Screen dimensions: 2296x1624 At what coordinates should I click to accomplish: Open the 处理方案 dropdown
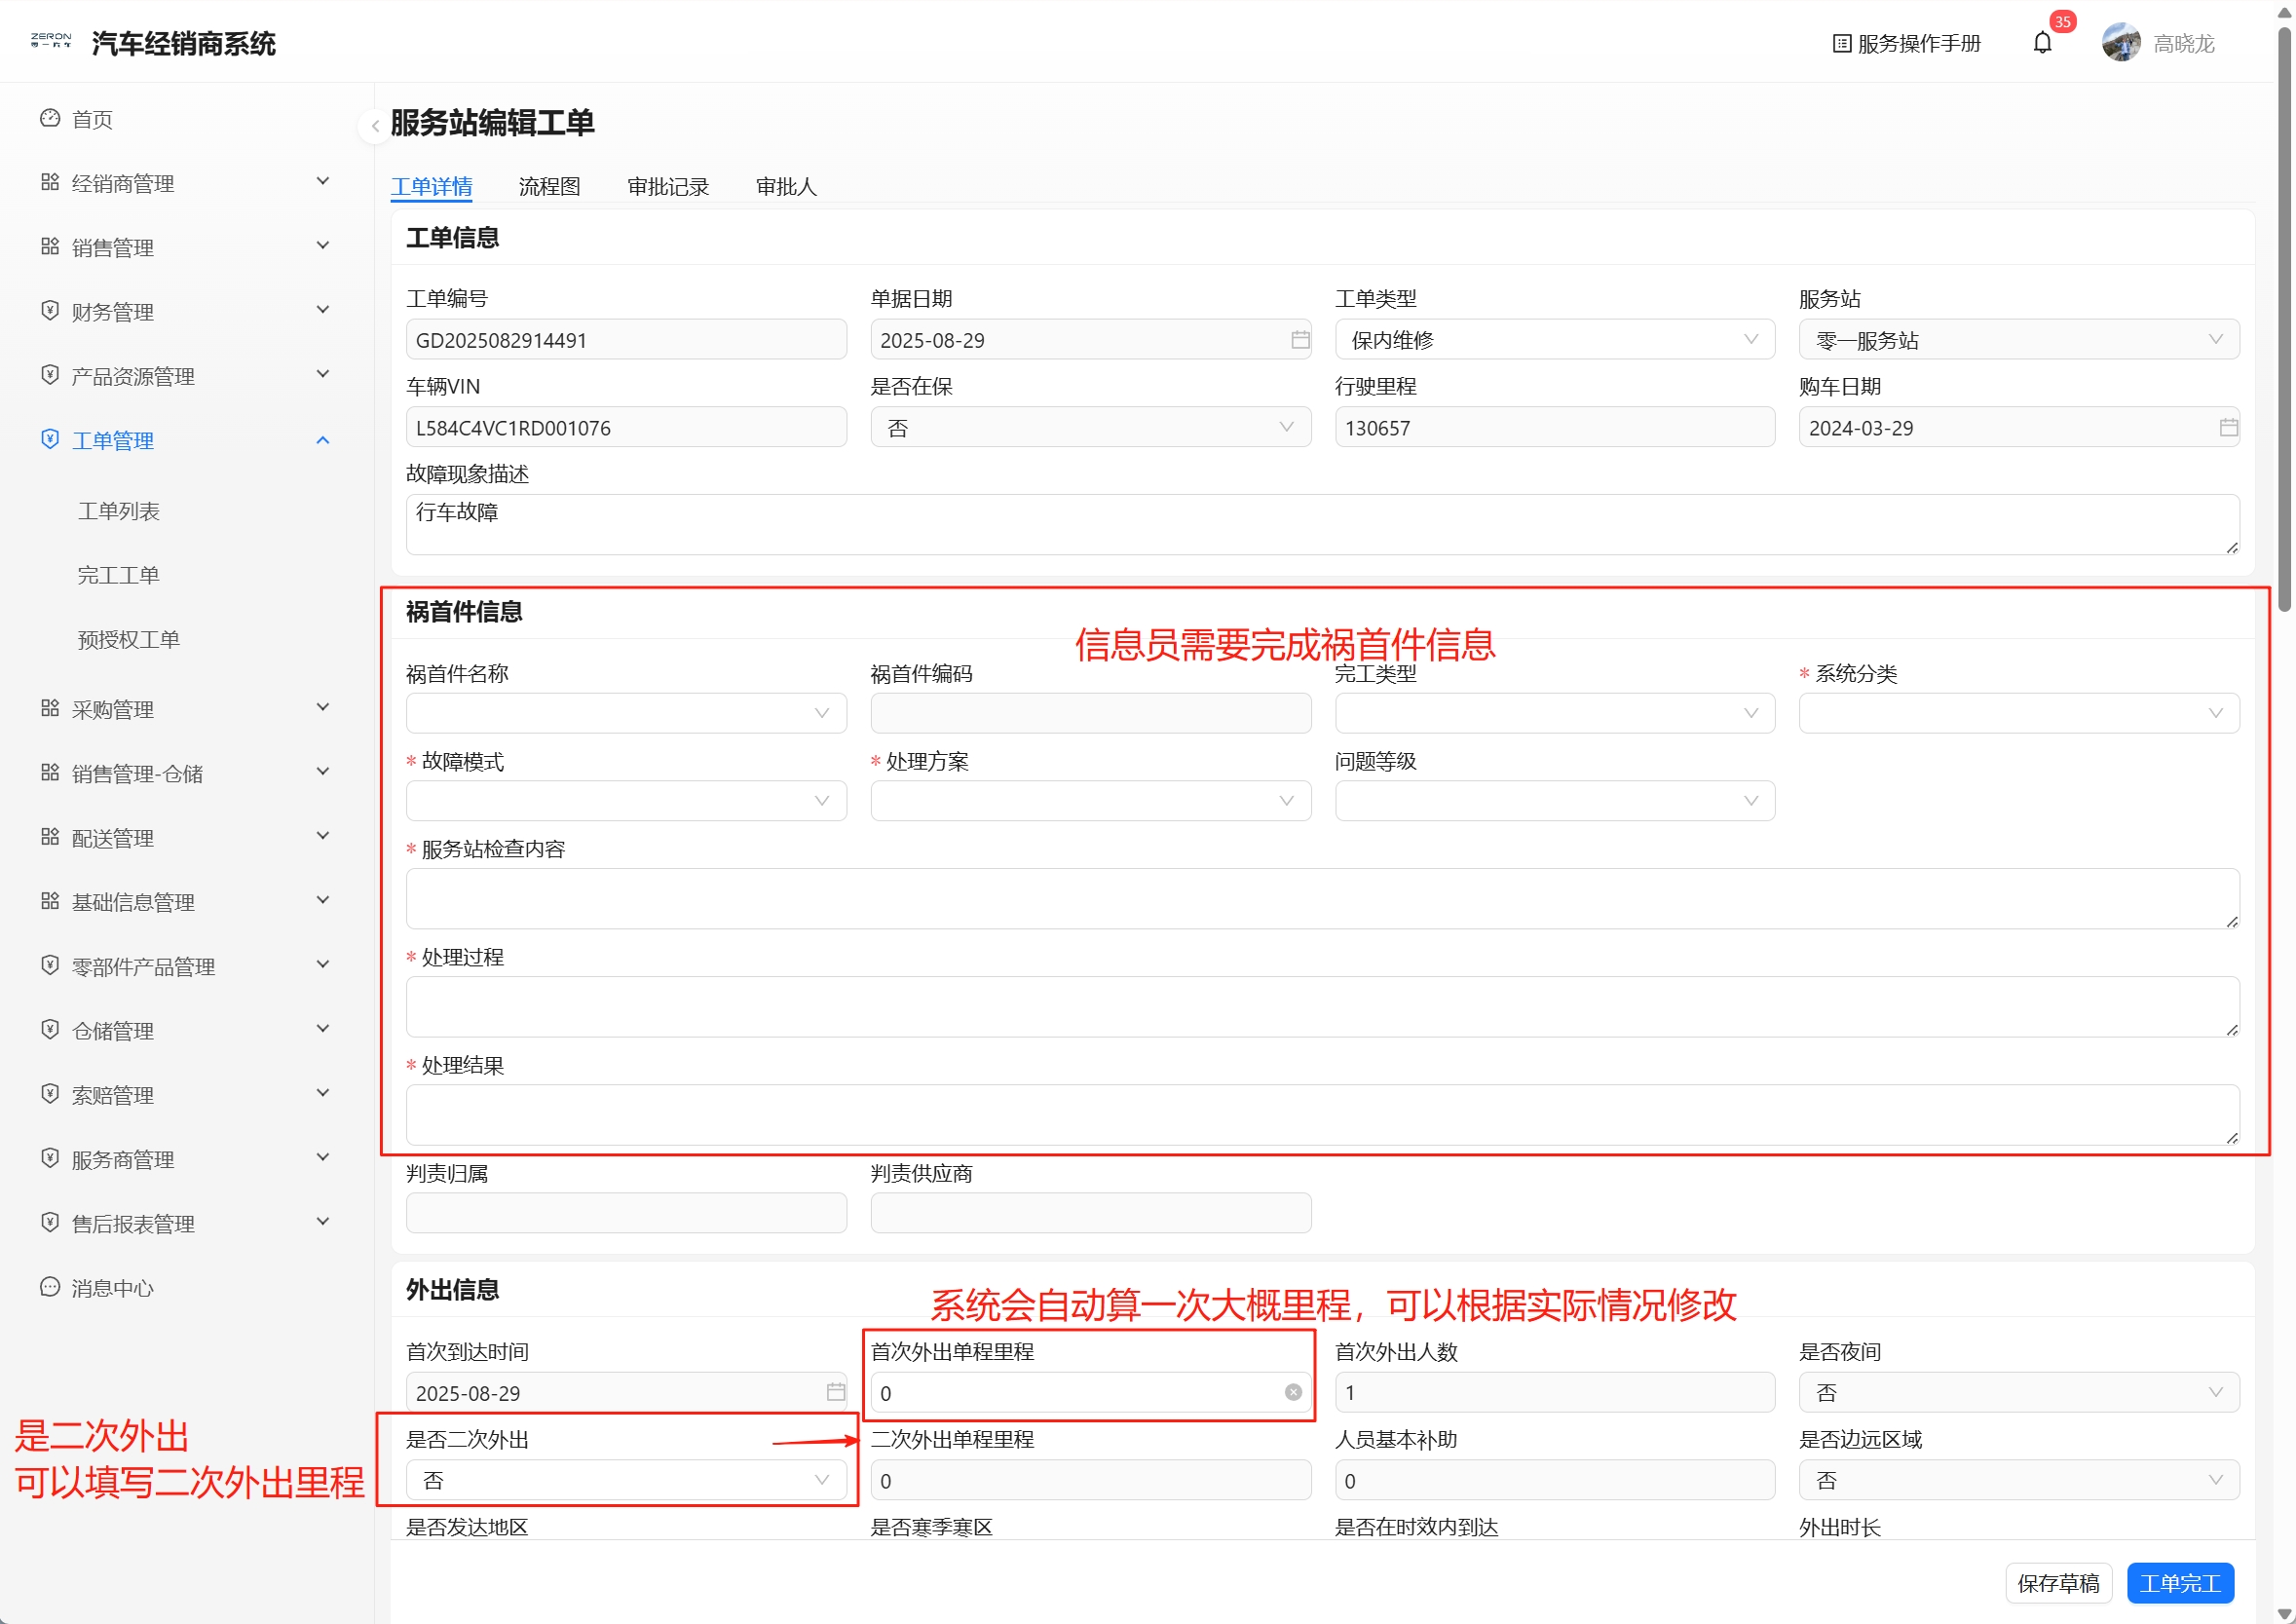click(x=1091, y=801)
